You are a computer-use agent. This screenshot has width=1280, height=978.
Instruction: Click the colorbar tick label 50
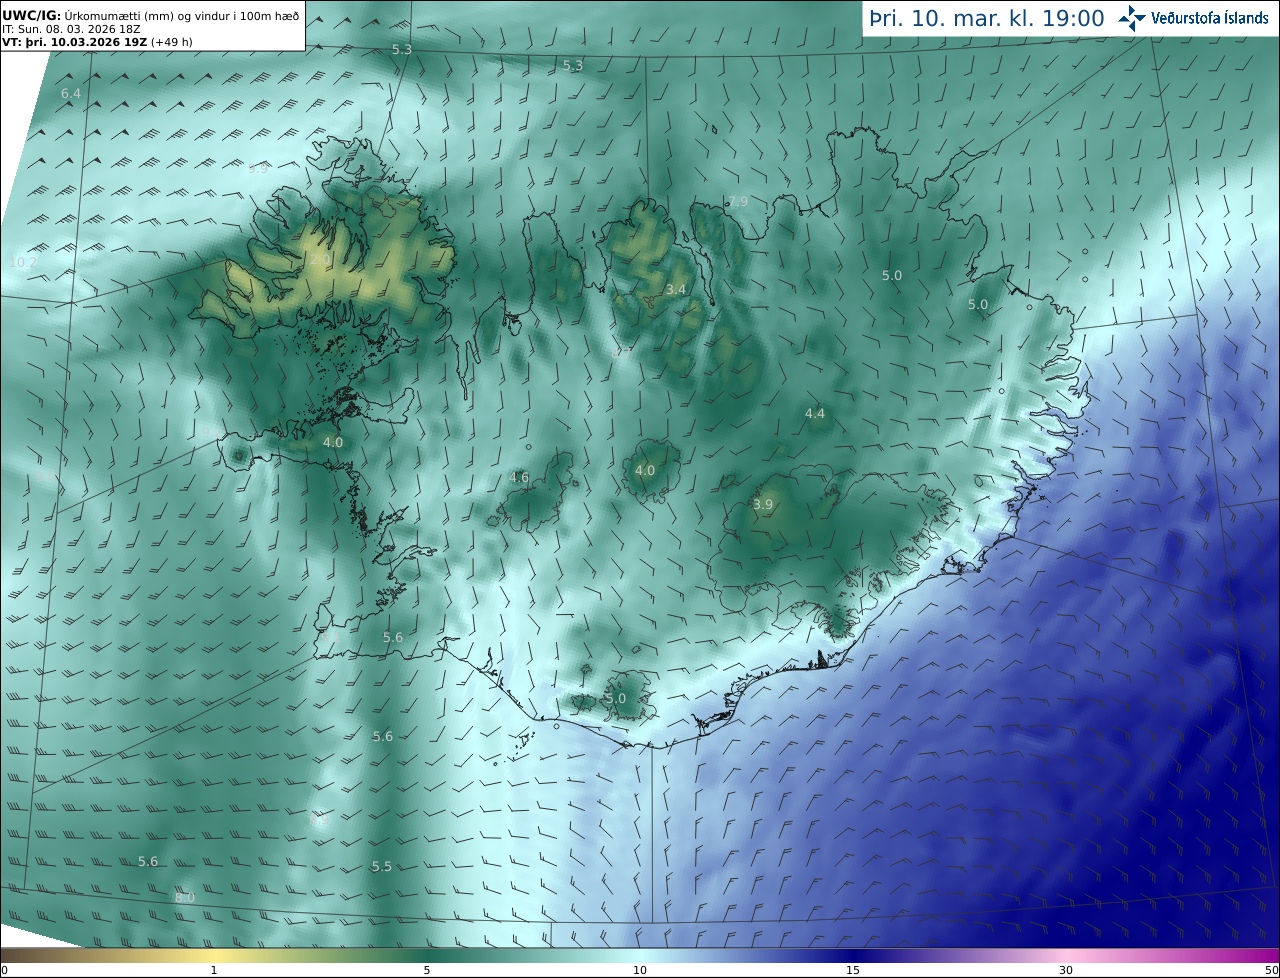(x=1271, y=970)
